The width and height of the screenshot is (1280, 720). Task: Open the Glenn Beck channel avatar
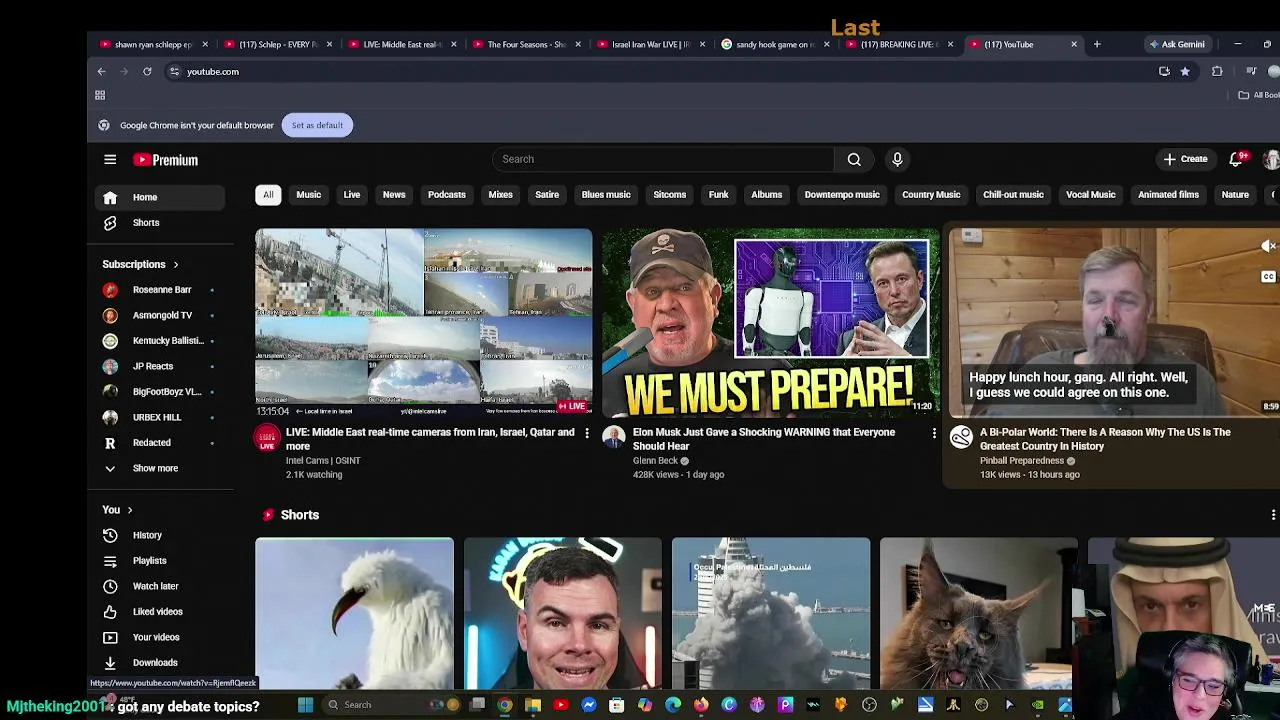tap(614, 438)
